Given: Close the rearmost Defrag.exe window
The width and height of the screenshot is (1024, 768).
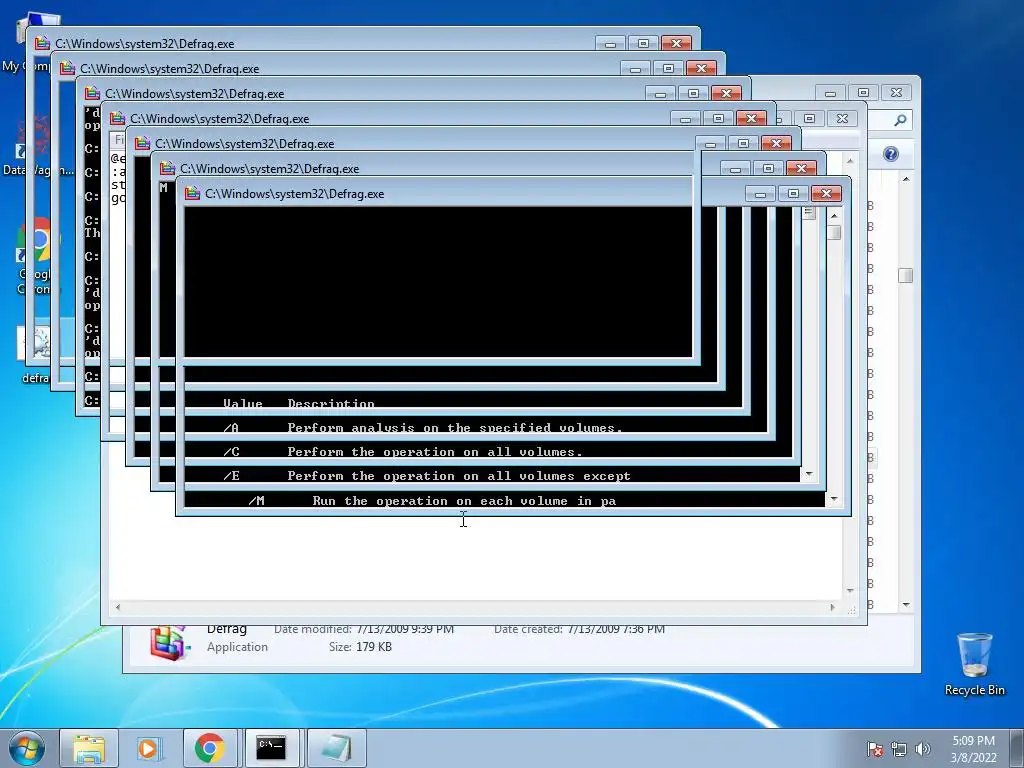Looking at the screenshot, I should (676, 43).
